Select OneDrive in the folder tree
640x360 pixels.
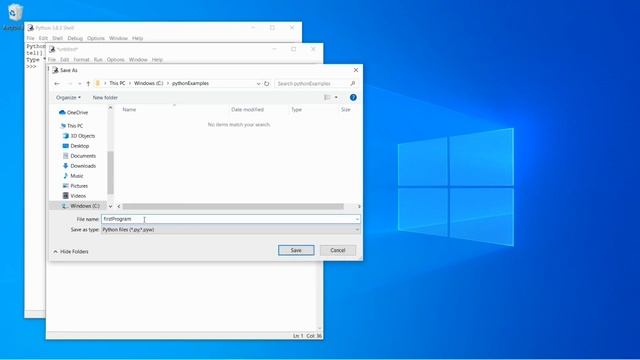click(x=77, y=112)
